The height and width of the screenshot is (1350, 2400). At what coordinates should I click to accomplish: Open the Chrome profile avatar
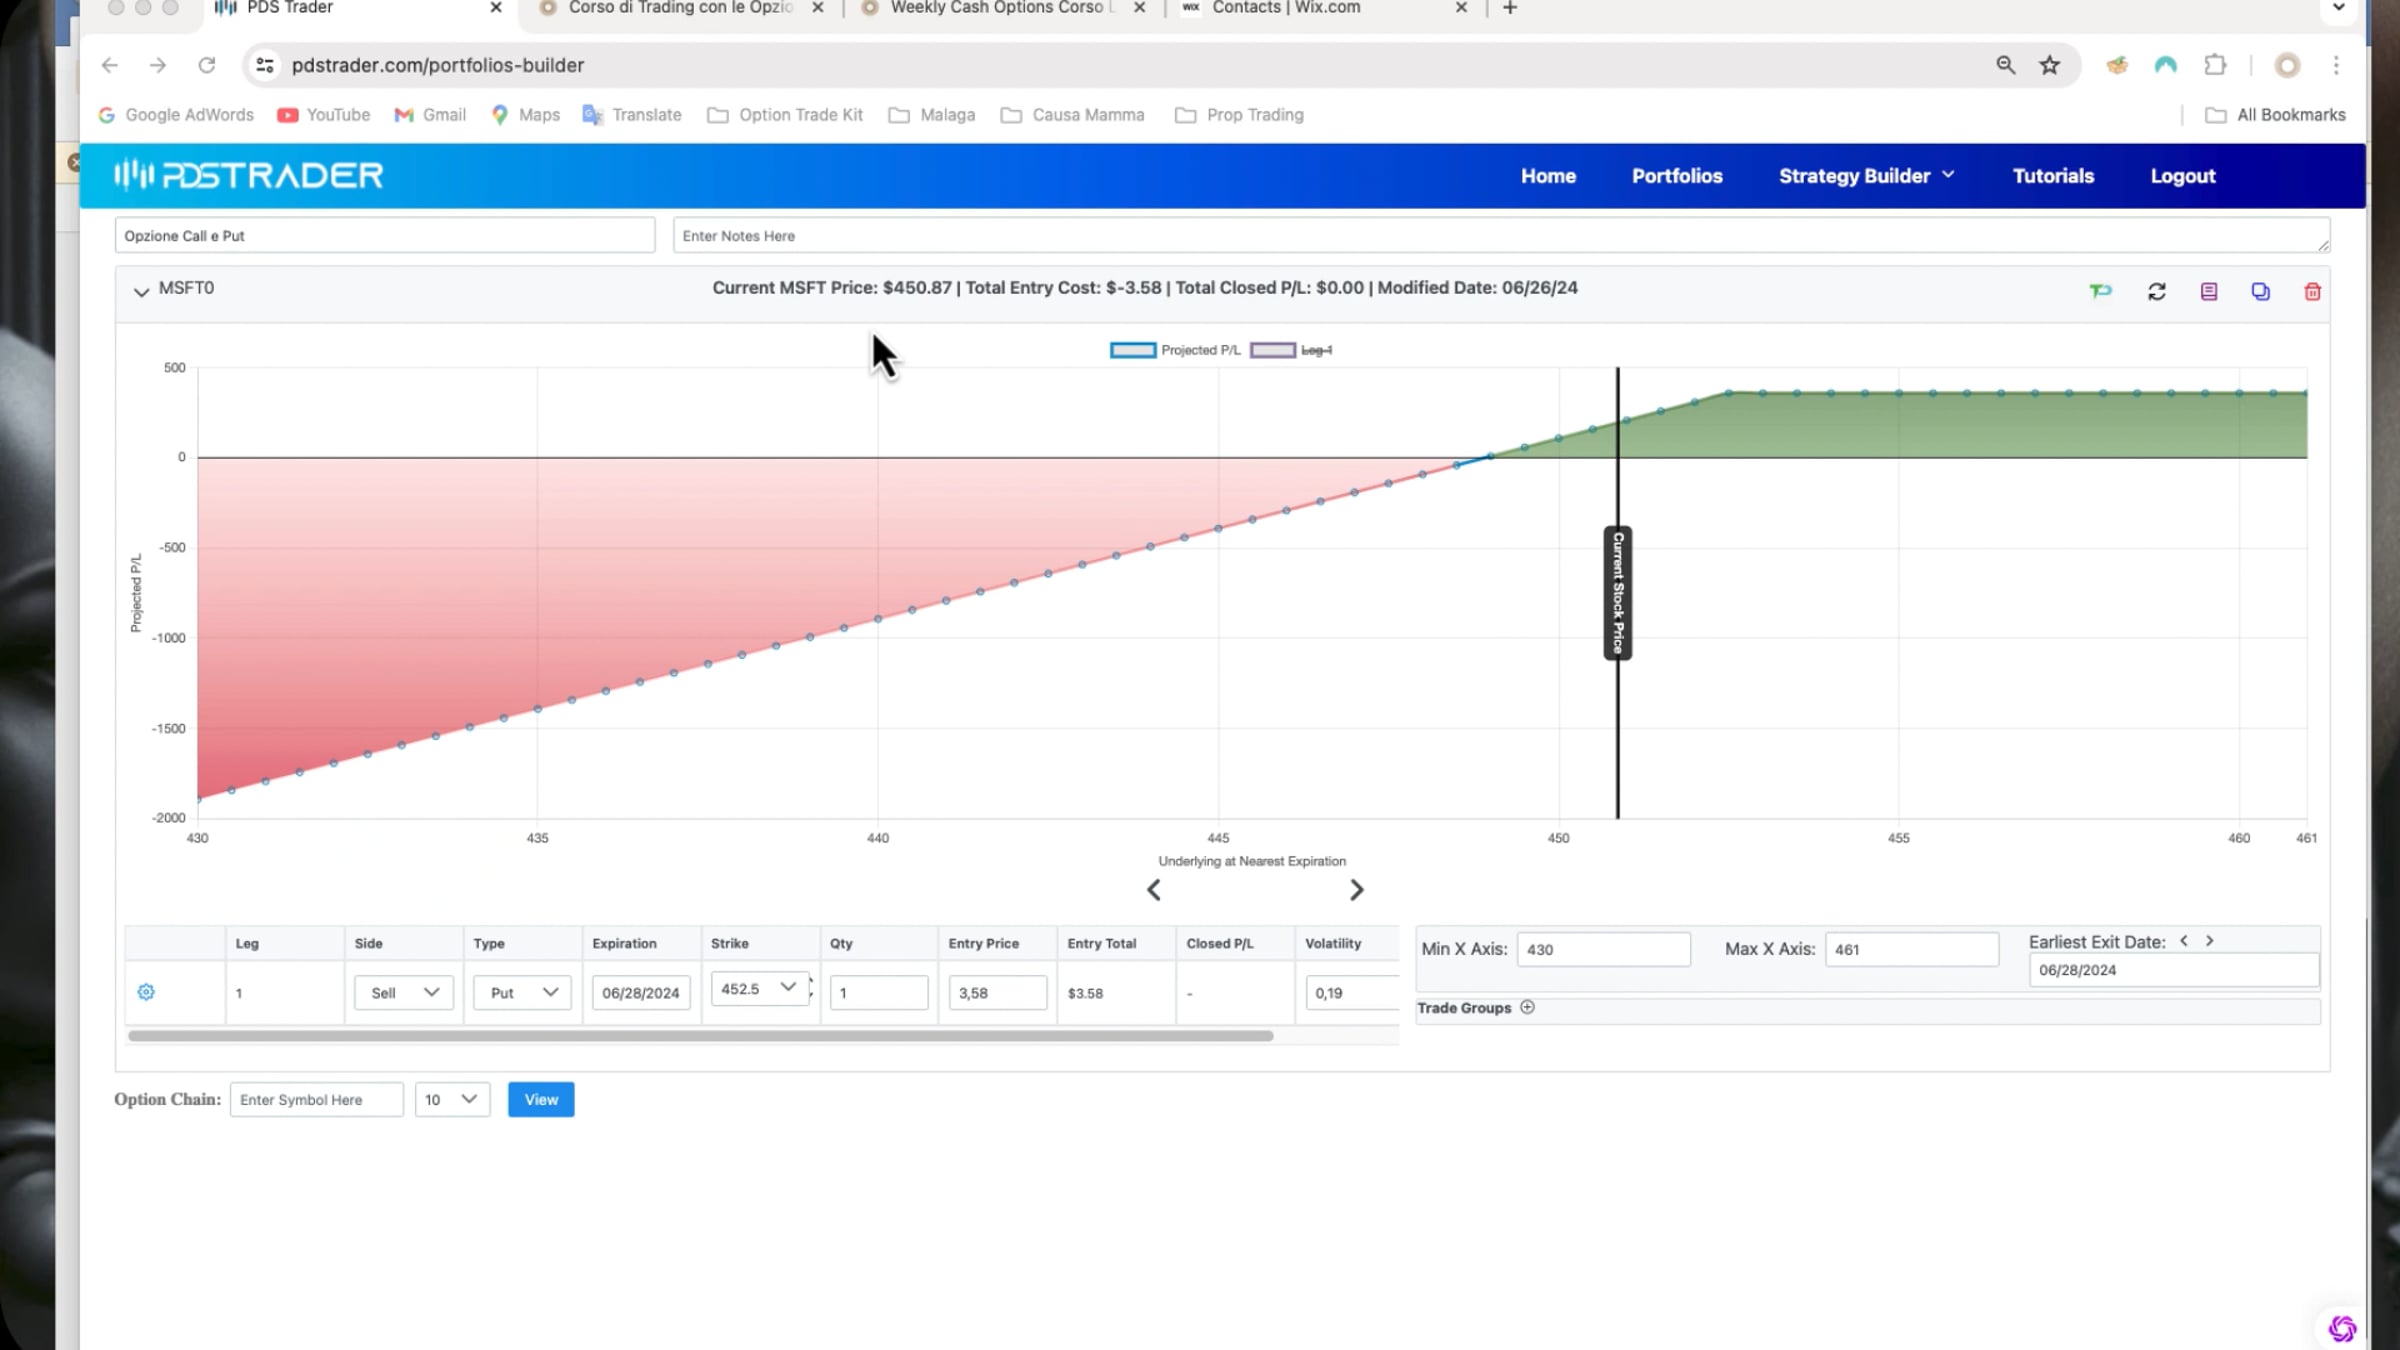coord(2287,65)
